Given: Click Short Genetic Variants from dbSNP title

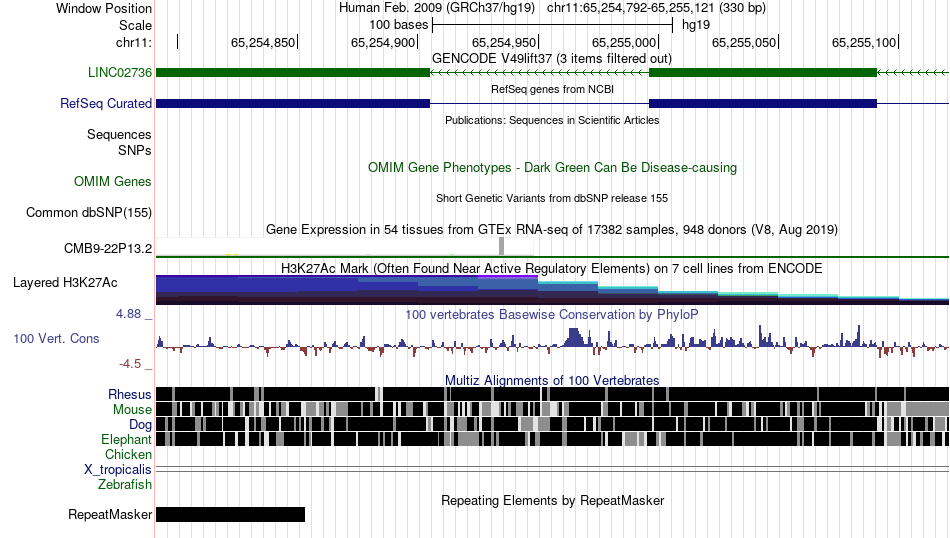Looking at the screenshot, I should (x=552, y=198).
